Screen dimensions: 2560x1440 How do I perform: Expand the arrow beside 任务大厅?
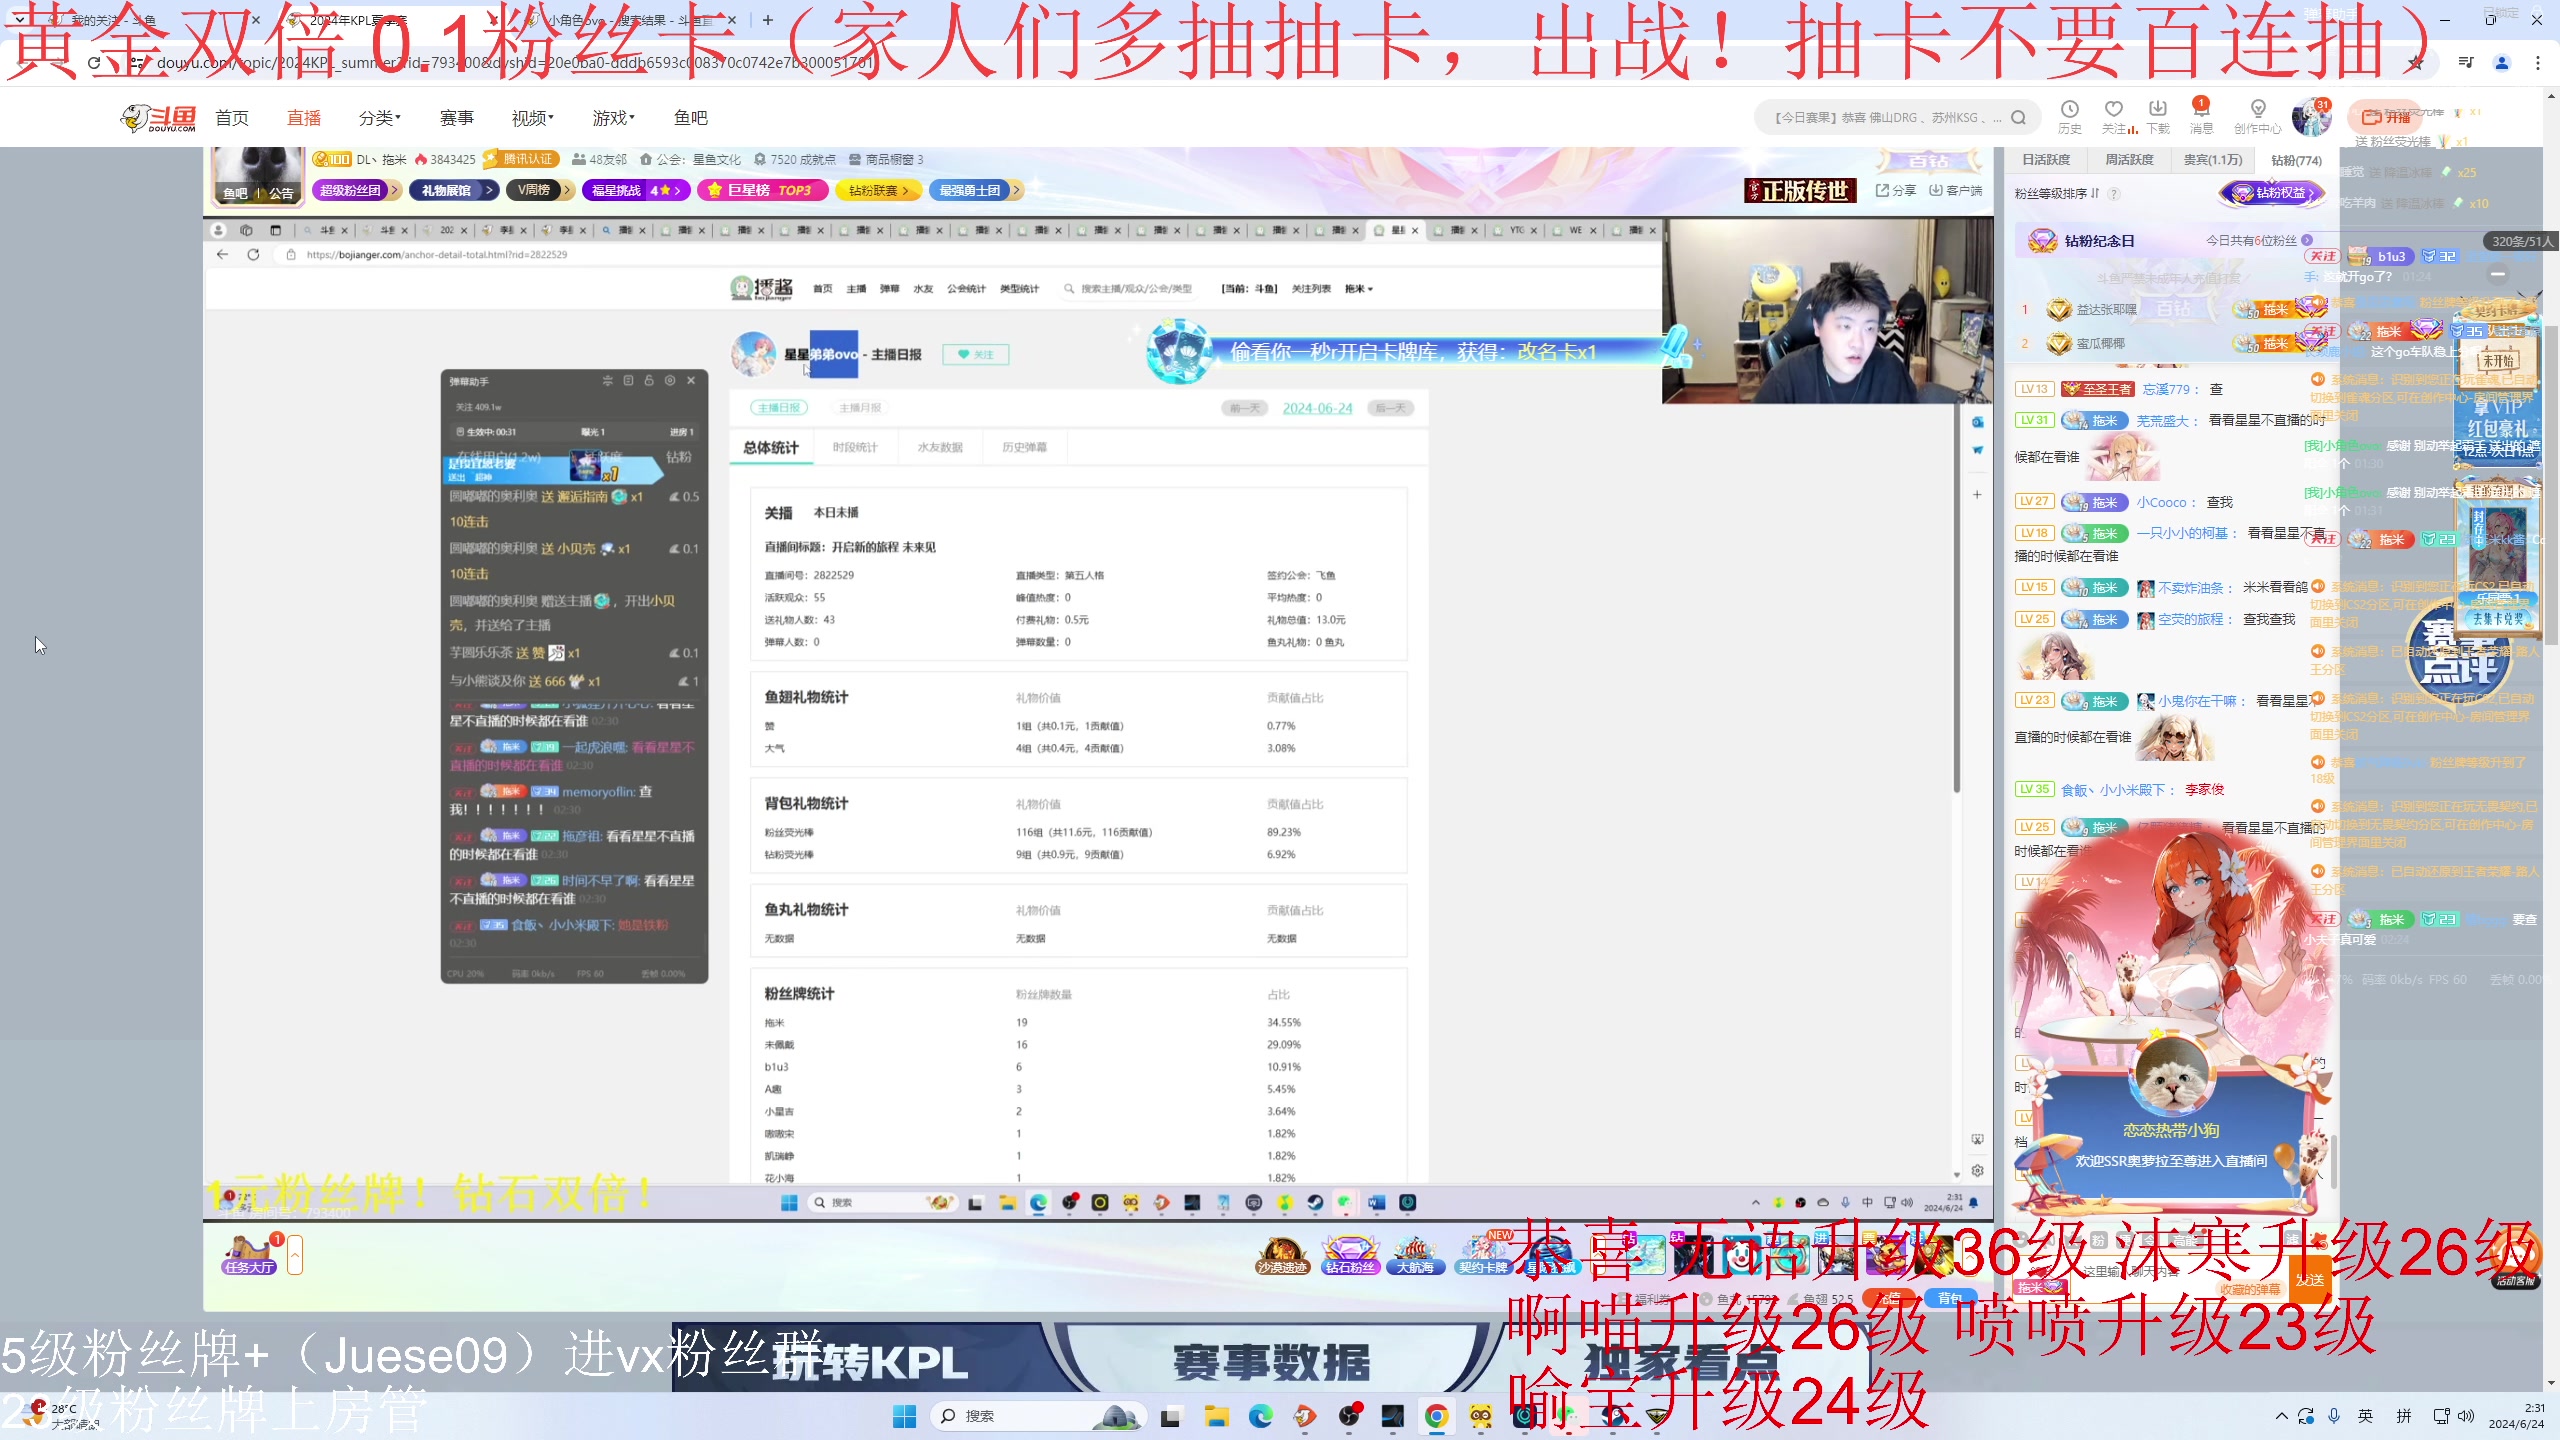(295, 1255)
